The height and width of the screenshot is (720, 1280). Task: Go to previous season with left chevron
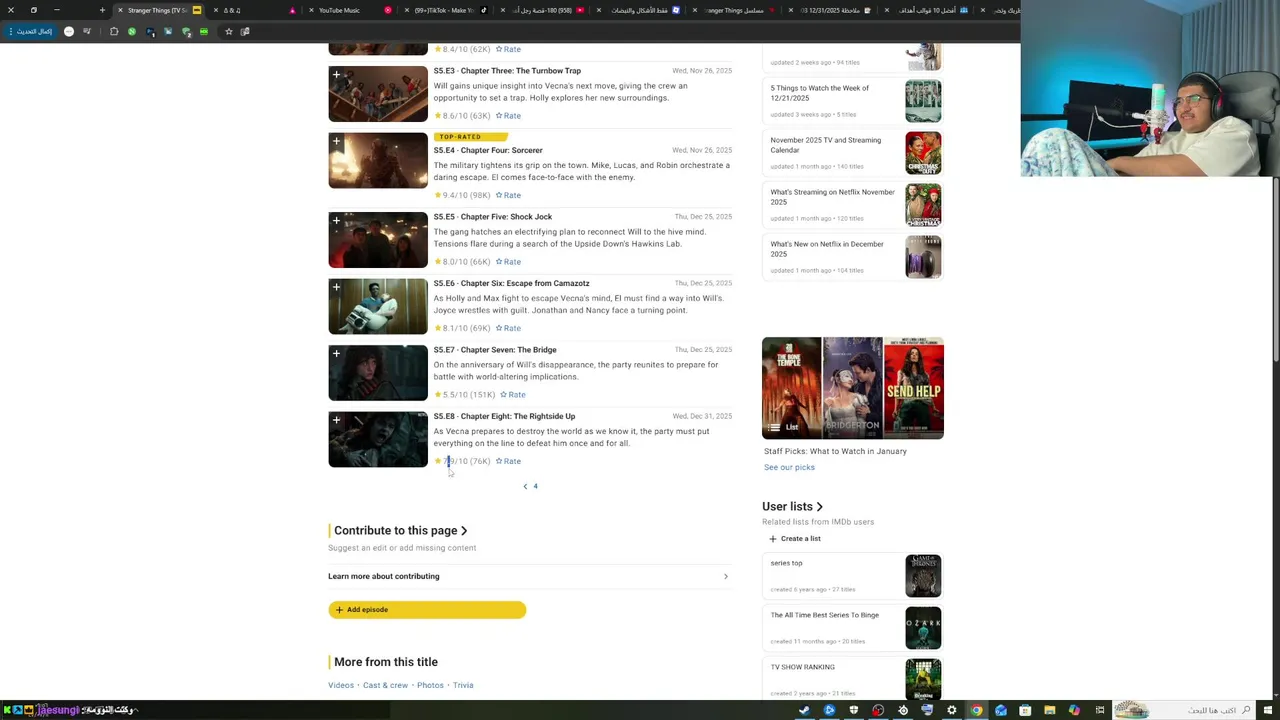pyautogui.click(x=525, y=487)
